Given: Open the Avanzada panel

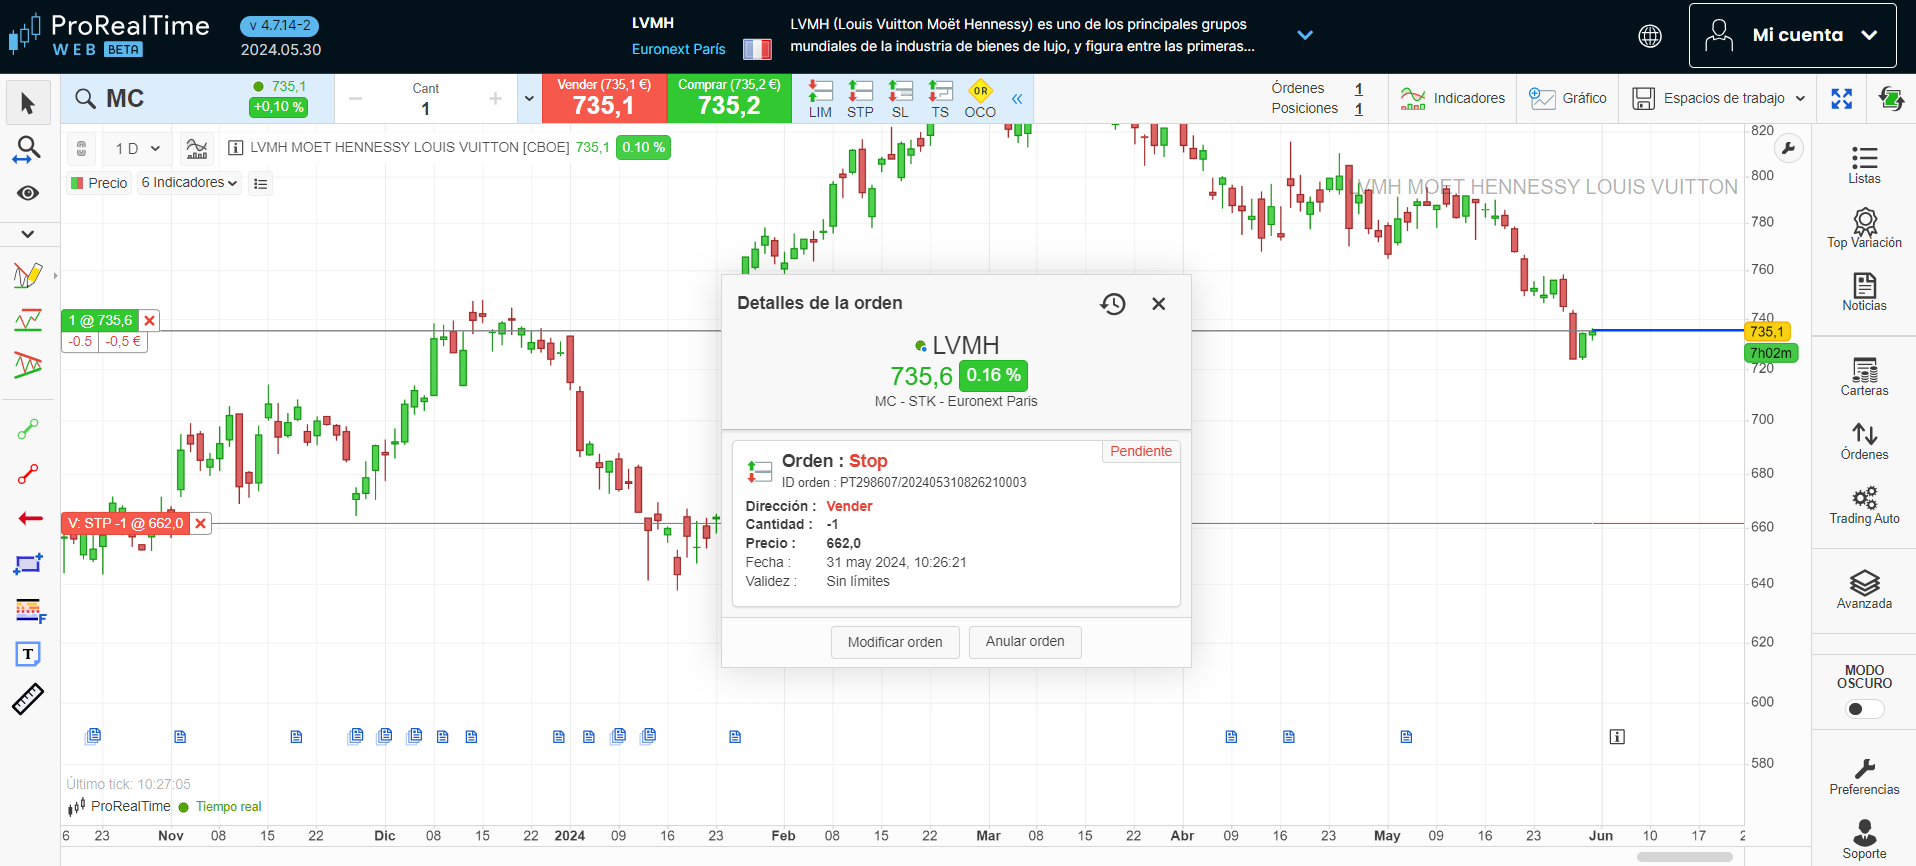Looking at the screenshot, I should 1864,590.
